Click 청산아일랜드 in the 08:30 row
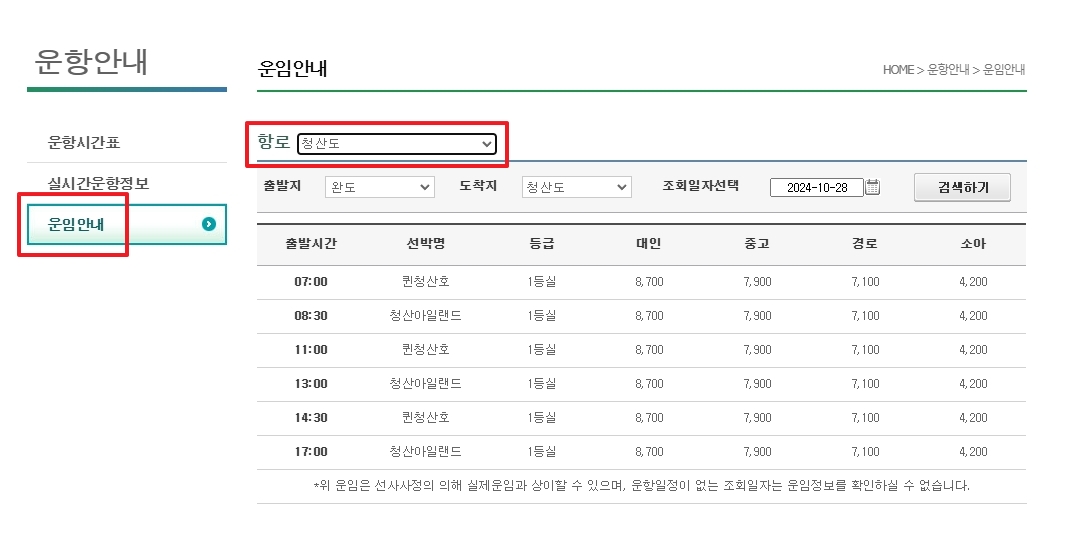Screen dimensions: 1067x554 pyautogui.click(x=425, y=316)
